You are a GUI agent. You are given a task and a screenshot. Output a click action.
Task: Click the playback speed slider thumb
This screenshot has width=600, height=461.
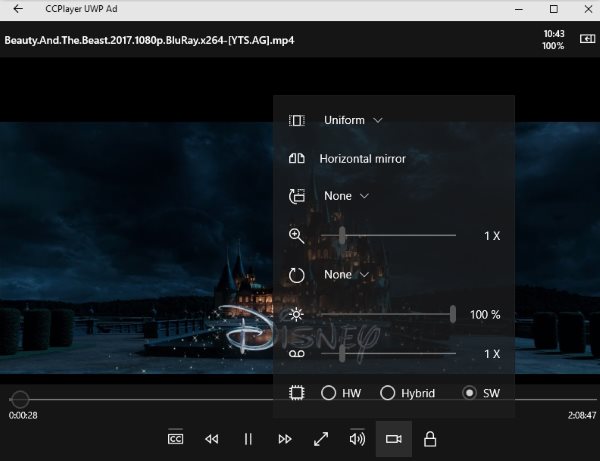(x=342, y=353)
